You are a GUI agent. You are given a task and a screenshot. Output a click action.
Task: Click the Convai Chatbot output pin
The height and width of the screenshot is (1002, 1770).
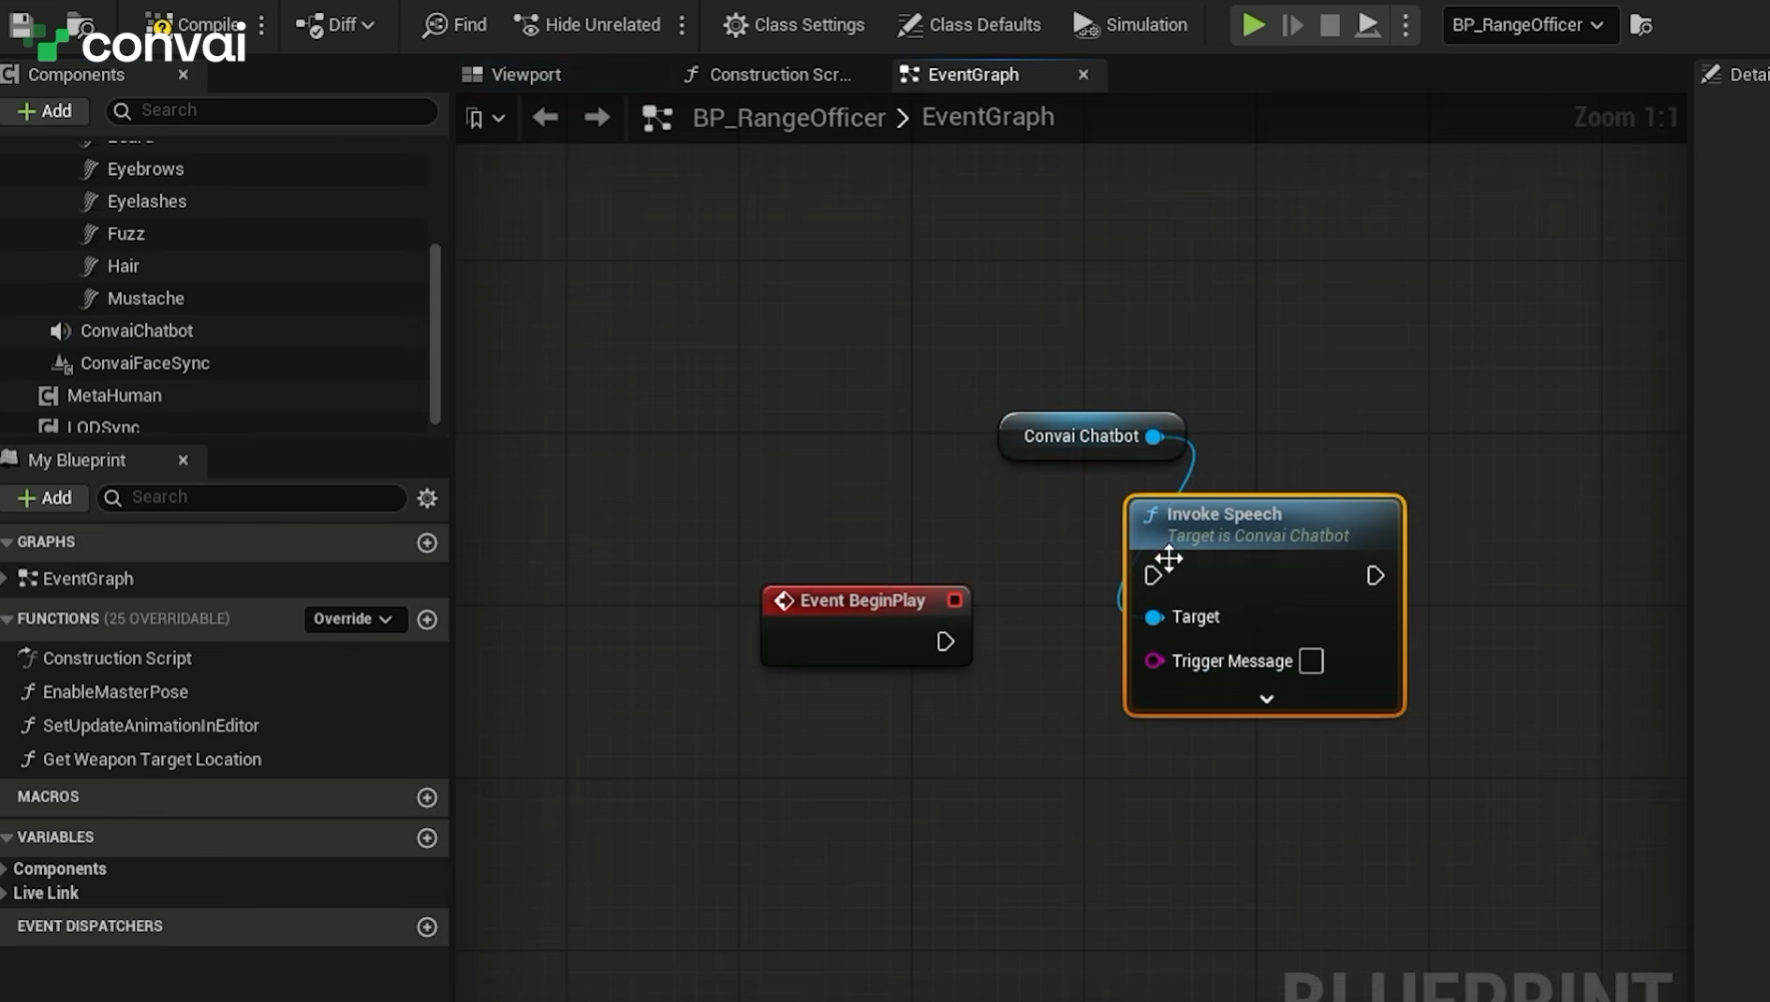[x=1154, y=437]
